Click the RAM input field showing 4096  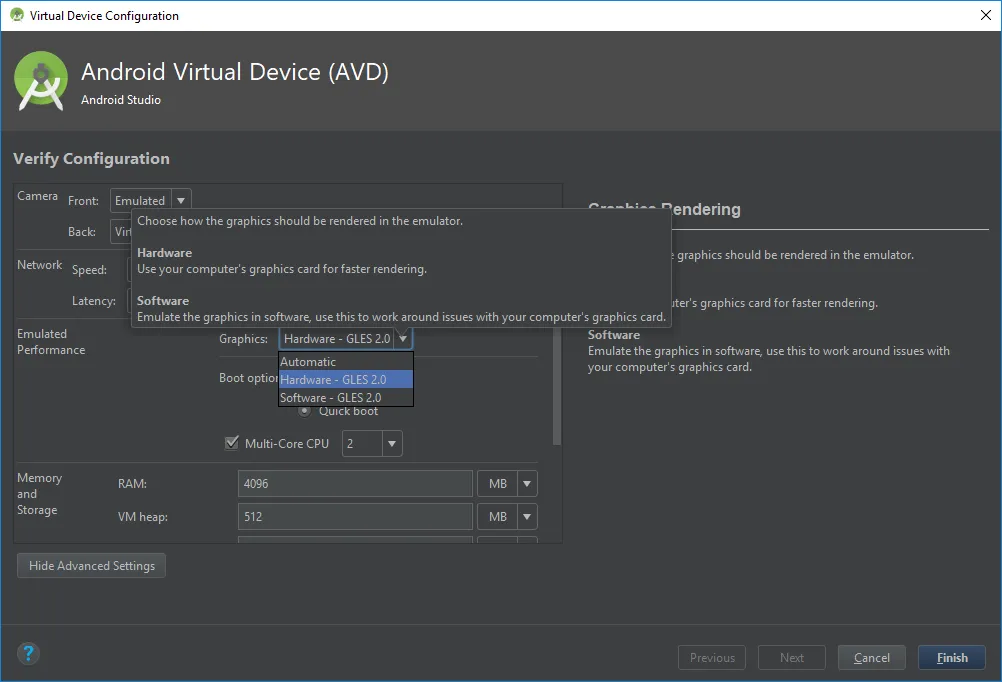coord(355,483)
